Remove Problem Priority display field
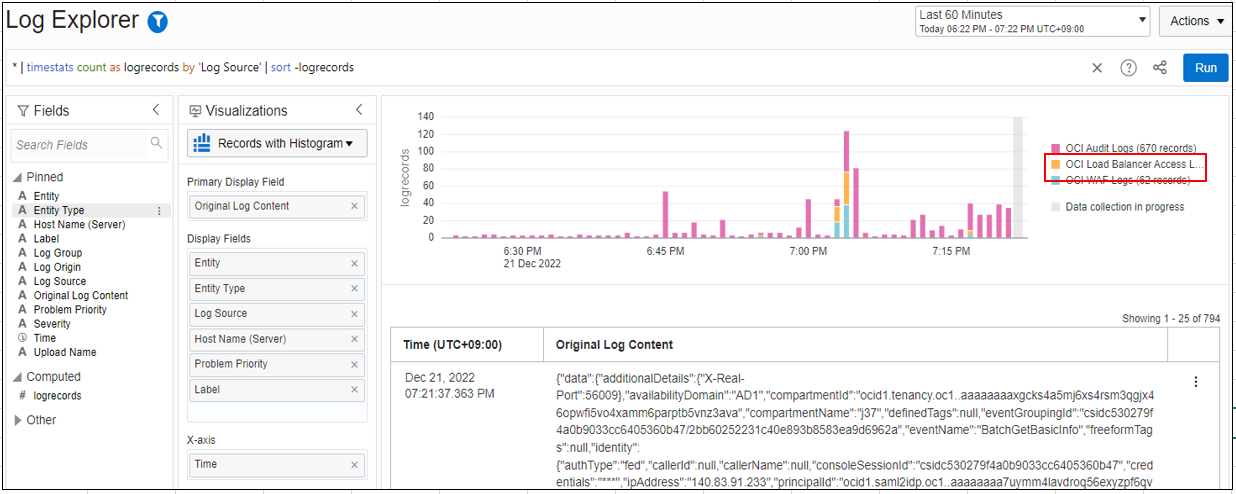1236x494 pixels. 354,365
